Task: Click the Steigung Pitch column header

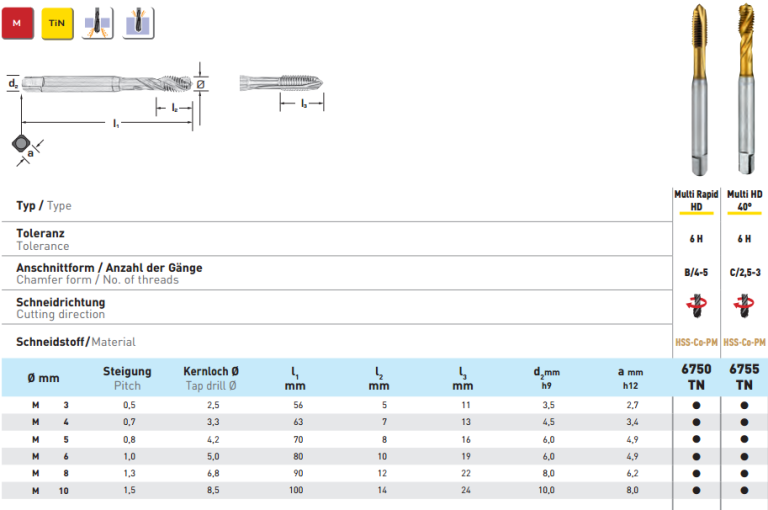Action: [x=127, y=377]
